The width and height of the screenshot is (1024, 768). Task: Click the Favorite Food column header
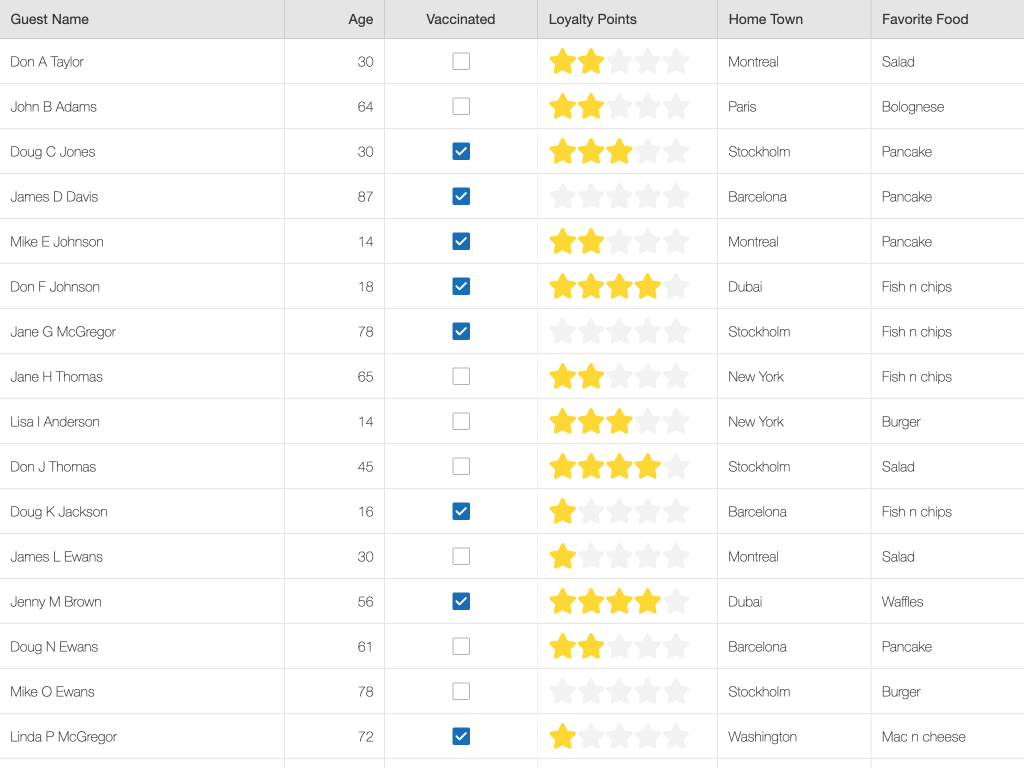tap(925, 19)
